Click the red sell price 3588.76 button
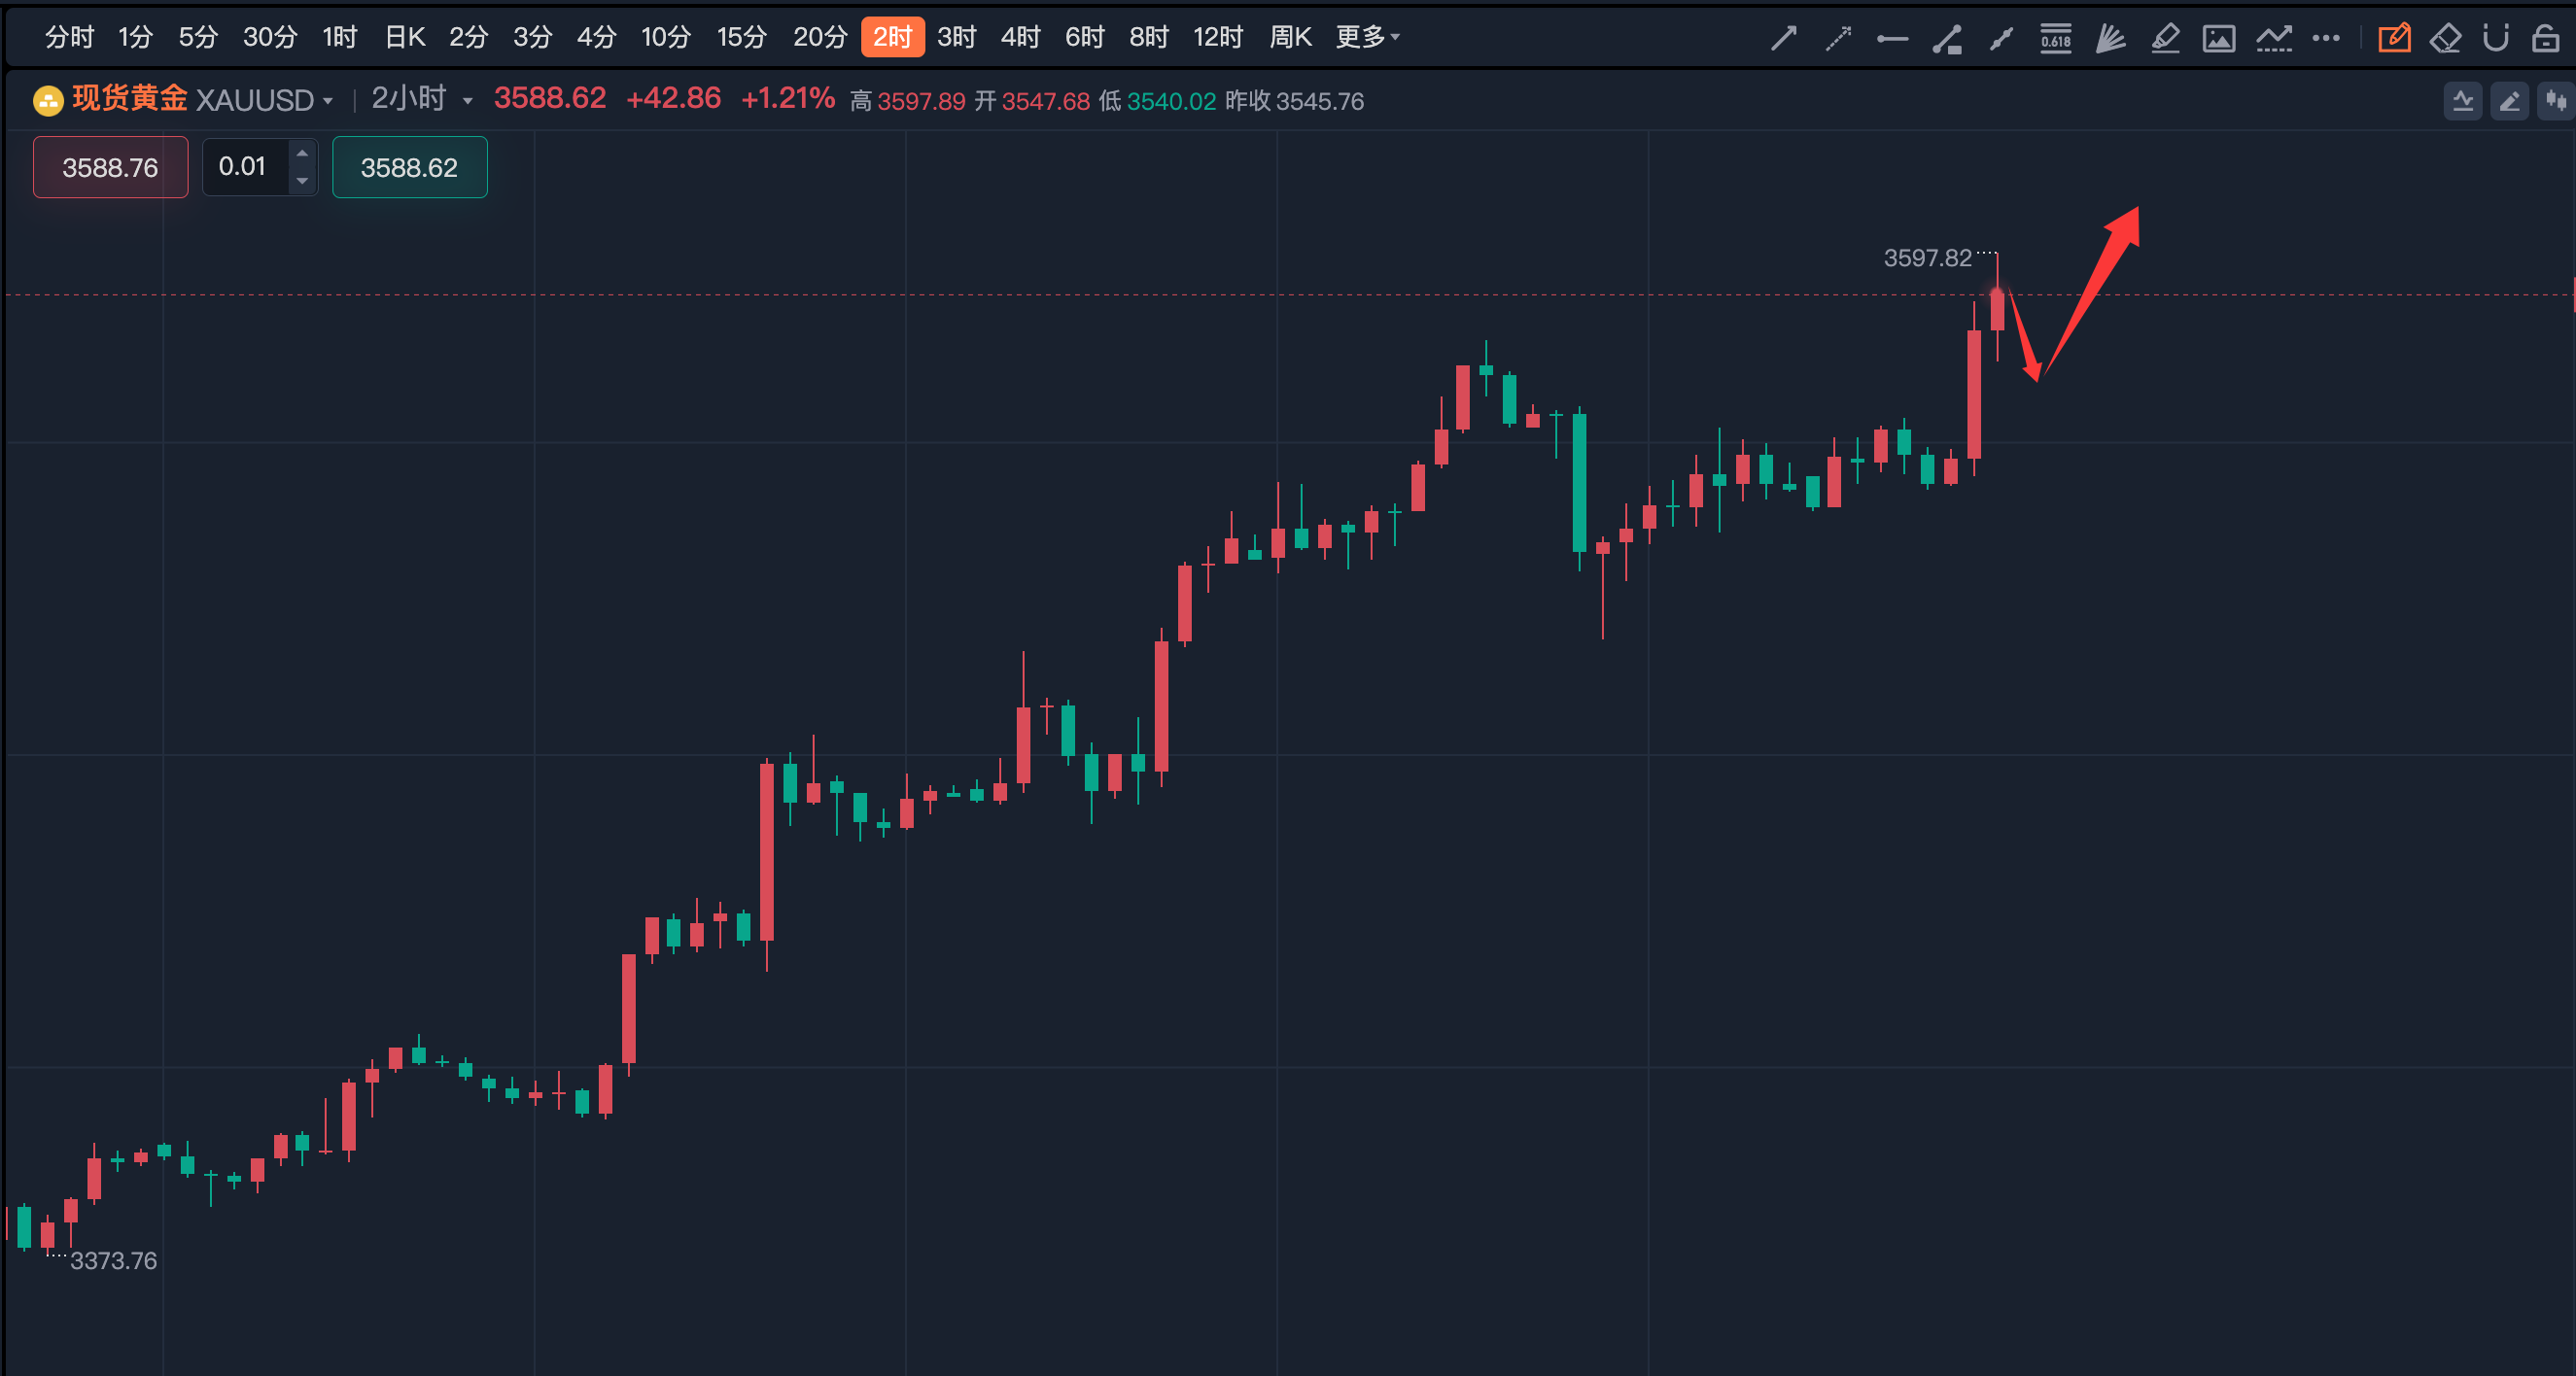The height and width of the screenshot is (1376, 2576). (110, 167)
